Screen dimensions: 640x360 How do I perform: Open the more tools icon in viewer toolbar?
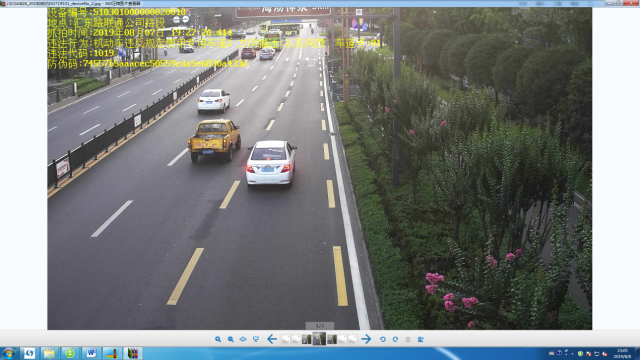(x=421, y=339)
